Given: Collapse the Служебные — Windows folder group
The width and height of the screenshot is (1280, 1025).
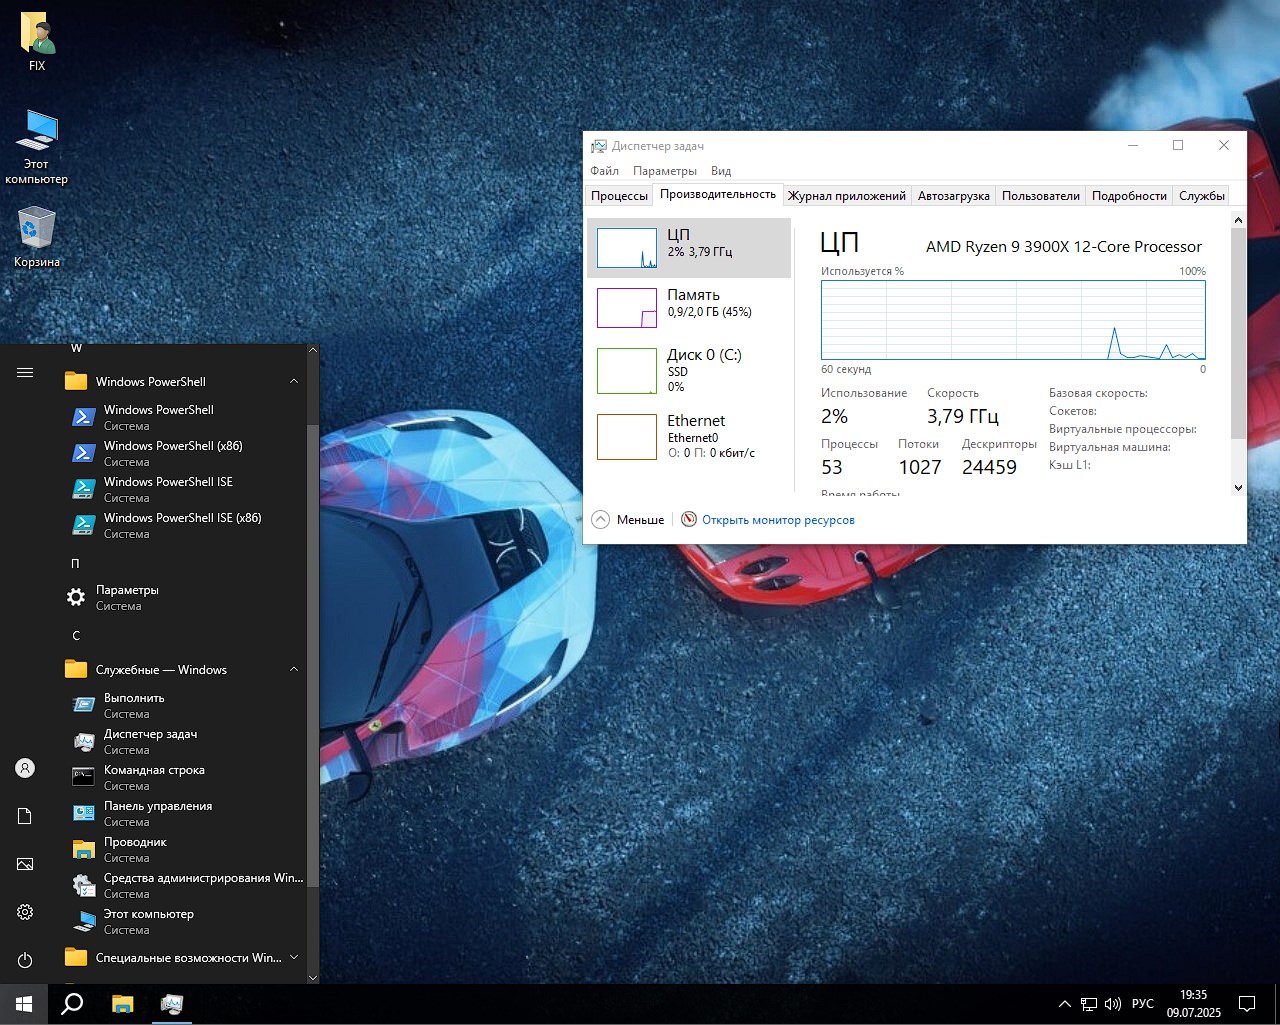Looking at the screenshot, I should point(294,669).
